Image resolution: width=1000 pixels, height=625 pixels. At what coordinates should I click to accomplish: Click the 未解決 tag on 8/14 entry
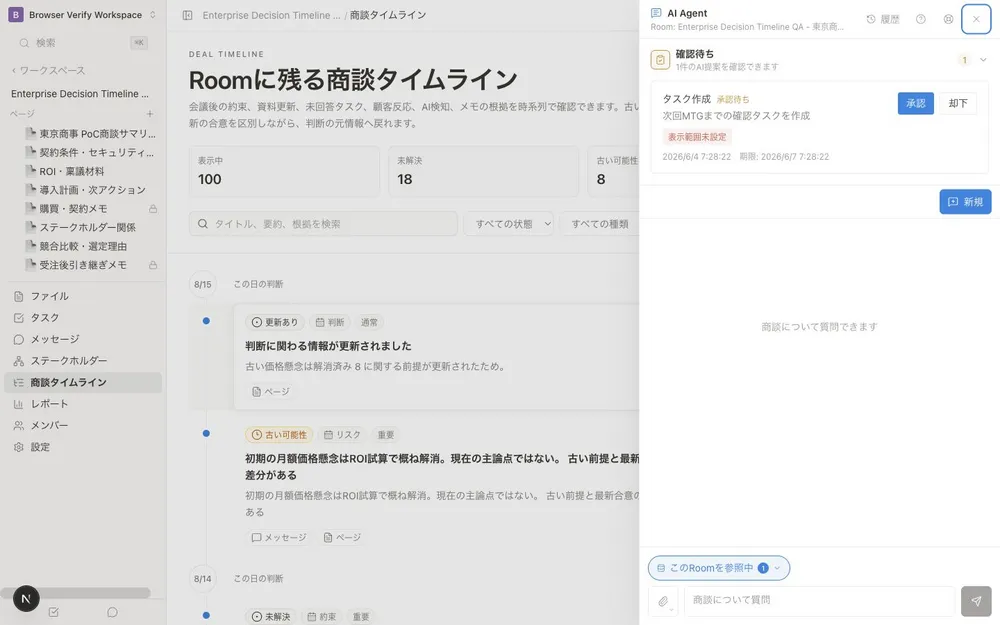(x=271, y=617)
